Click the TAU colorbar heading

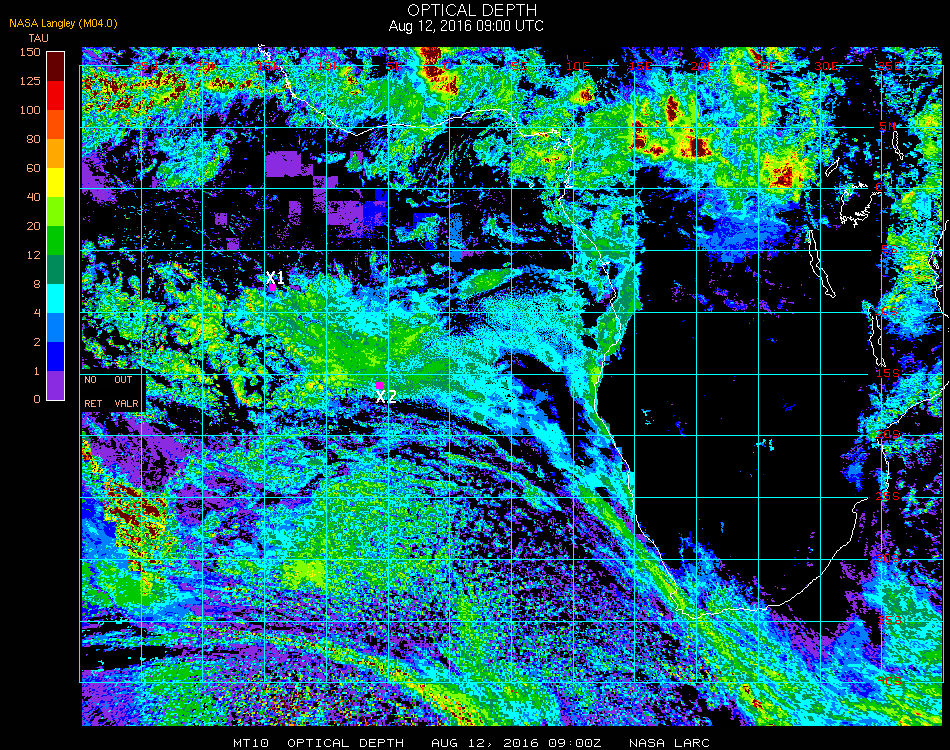(38, 38)
